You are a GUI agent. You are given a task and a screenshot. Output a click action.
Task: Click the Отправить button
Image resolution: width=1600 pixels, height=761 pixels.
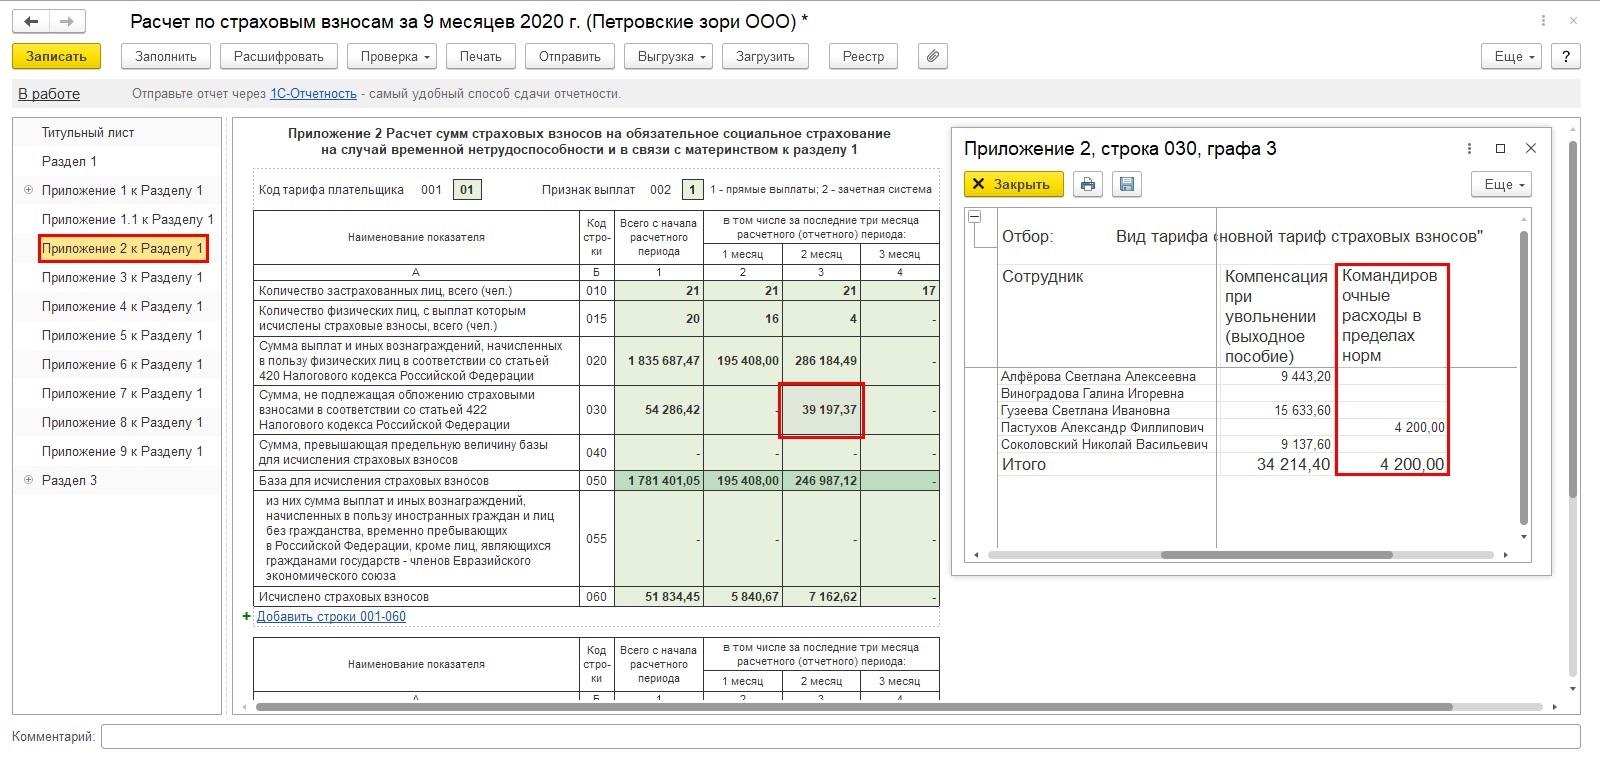click(x=570, y=57)
